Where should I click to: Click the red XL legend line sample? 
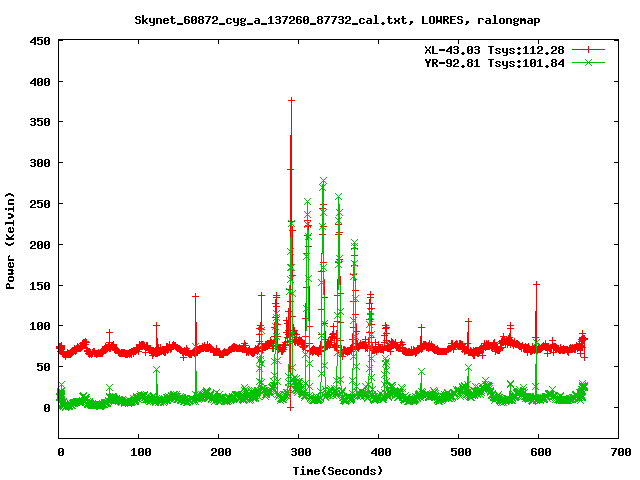[x=588, y=50]
